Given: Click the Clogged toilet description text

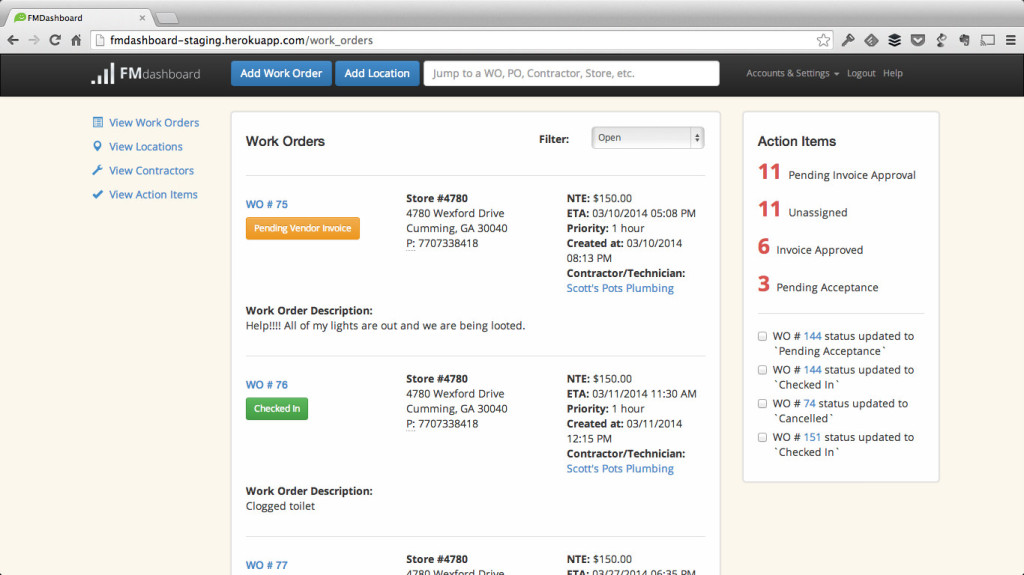Looking at the screenshot, I should point(280,506).
